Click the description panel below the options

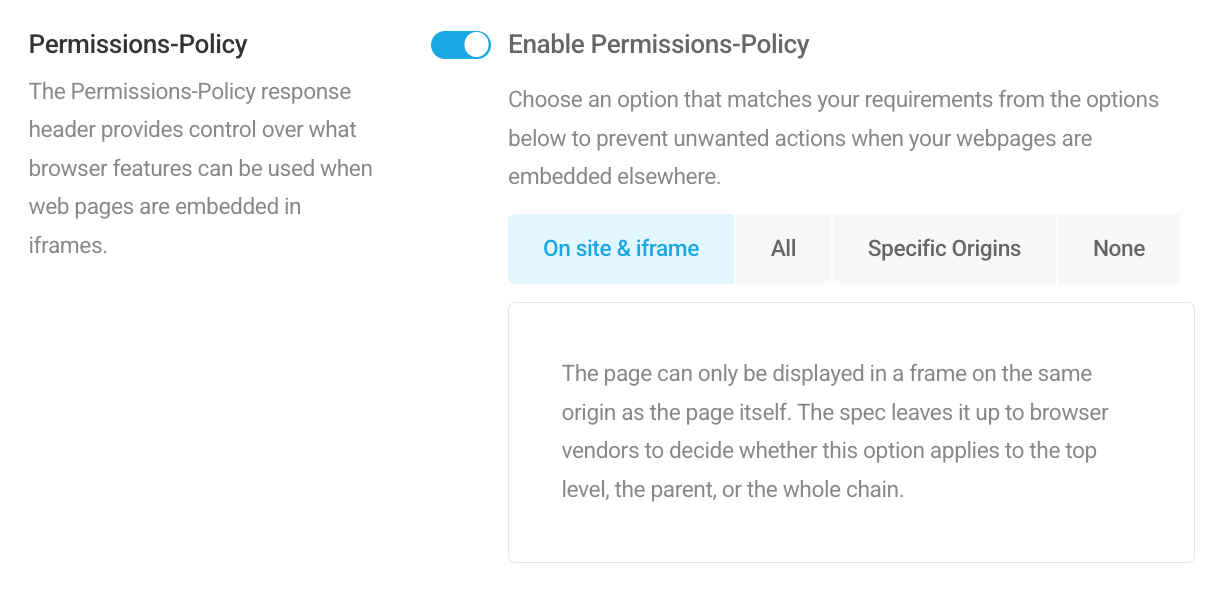click(x=850, y=430)
